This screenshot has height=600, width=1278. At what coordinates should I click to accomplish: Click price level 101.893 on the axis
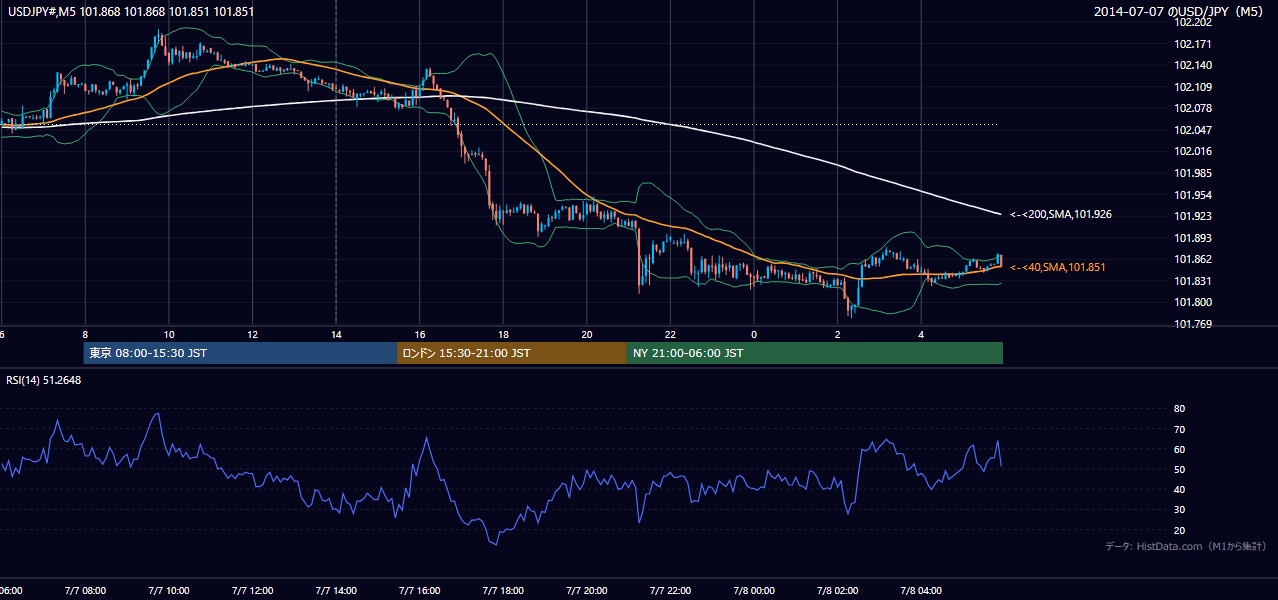click(x=1195, y=238)
